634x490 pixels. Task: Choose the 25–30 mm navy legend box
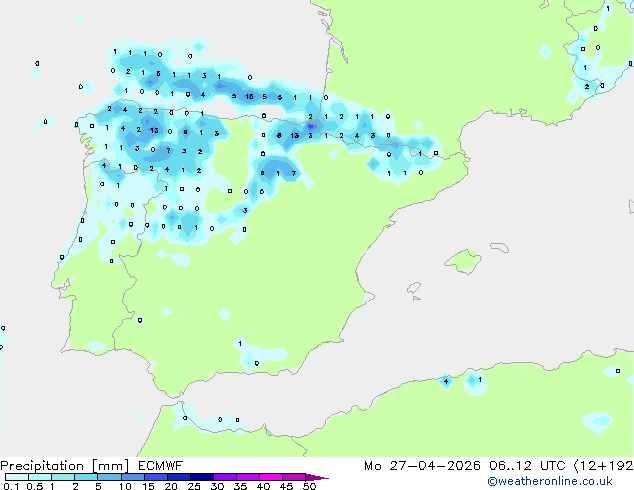tap(201, 477)
